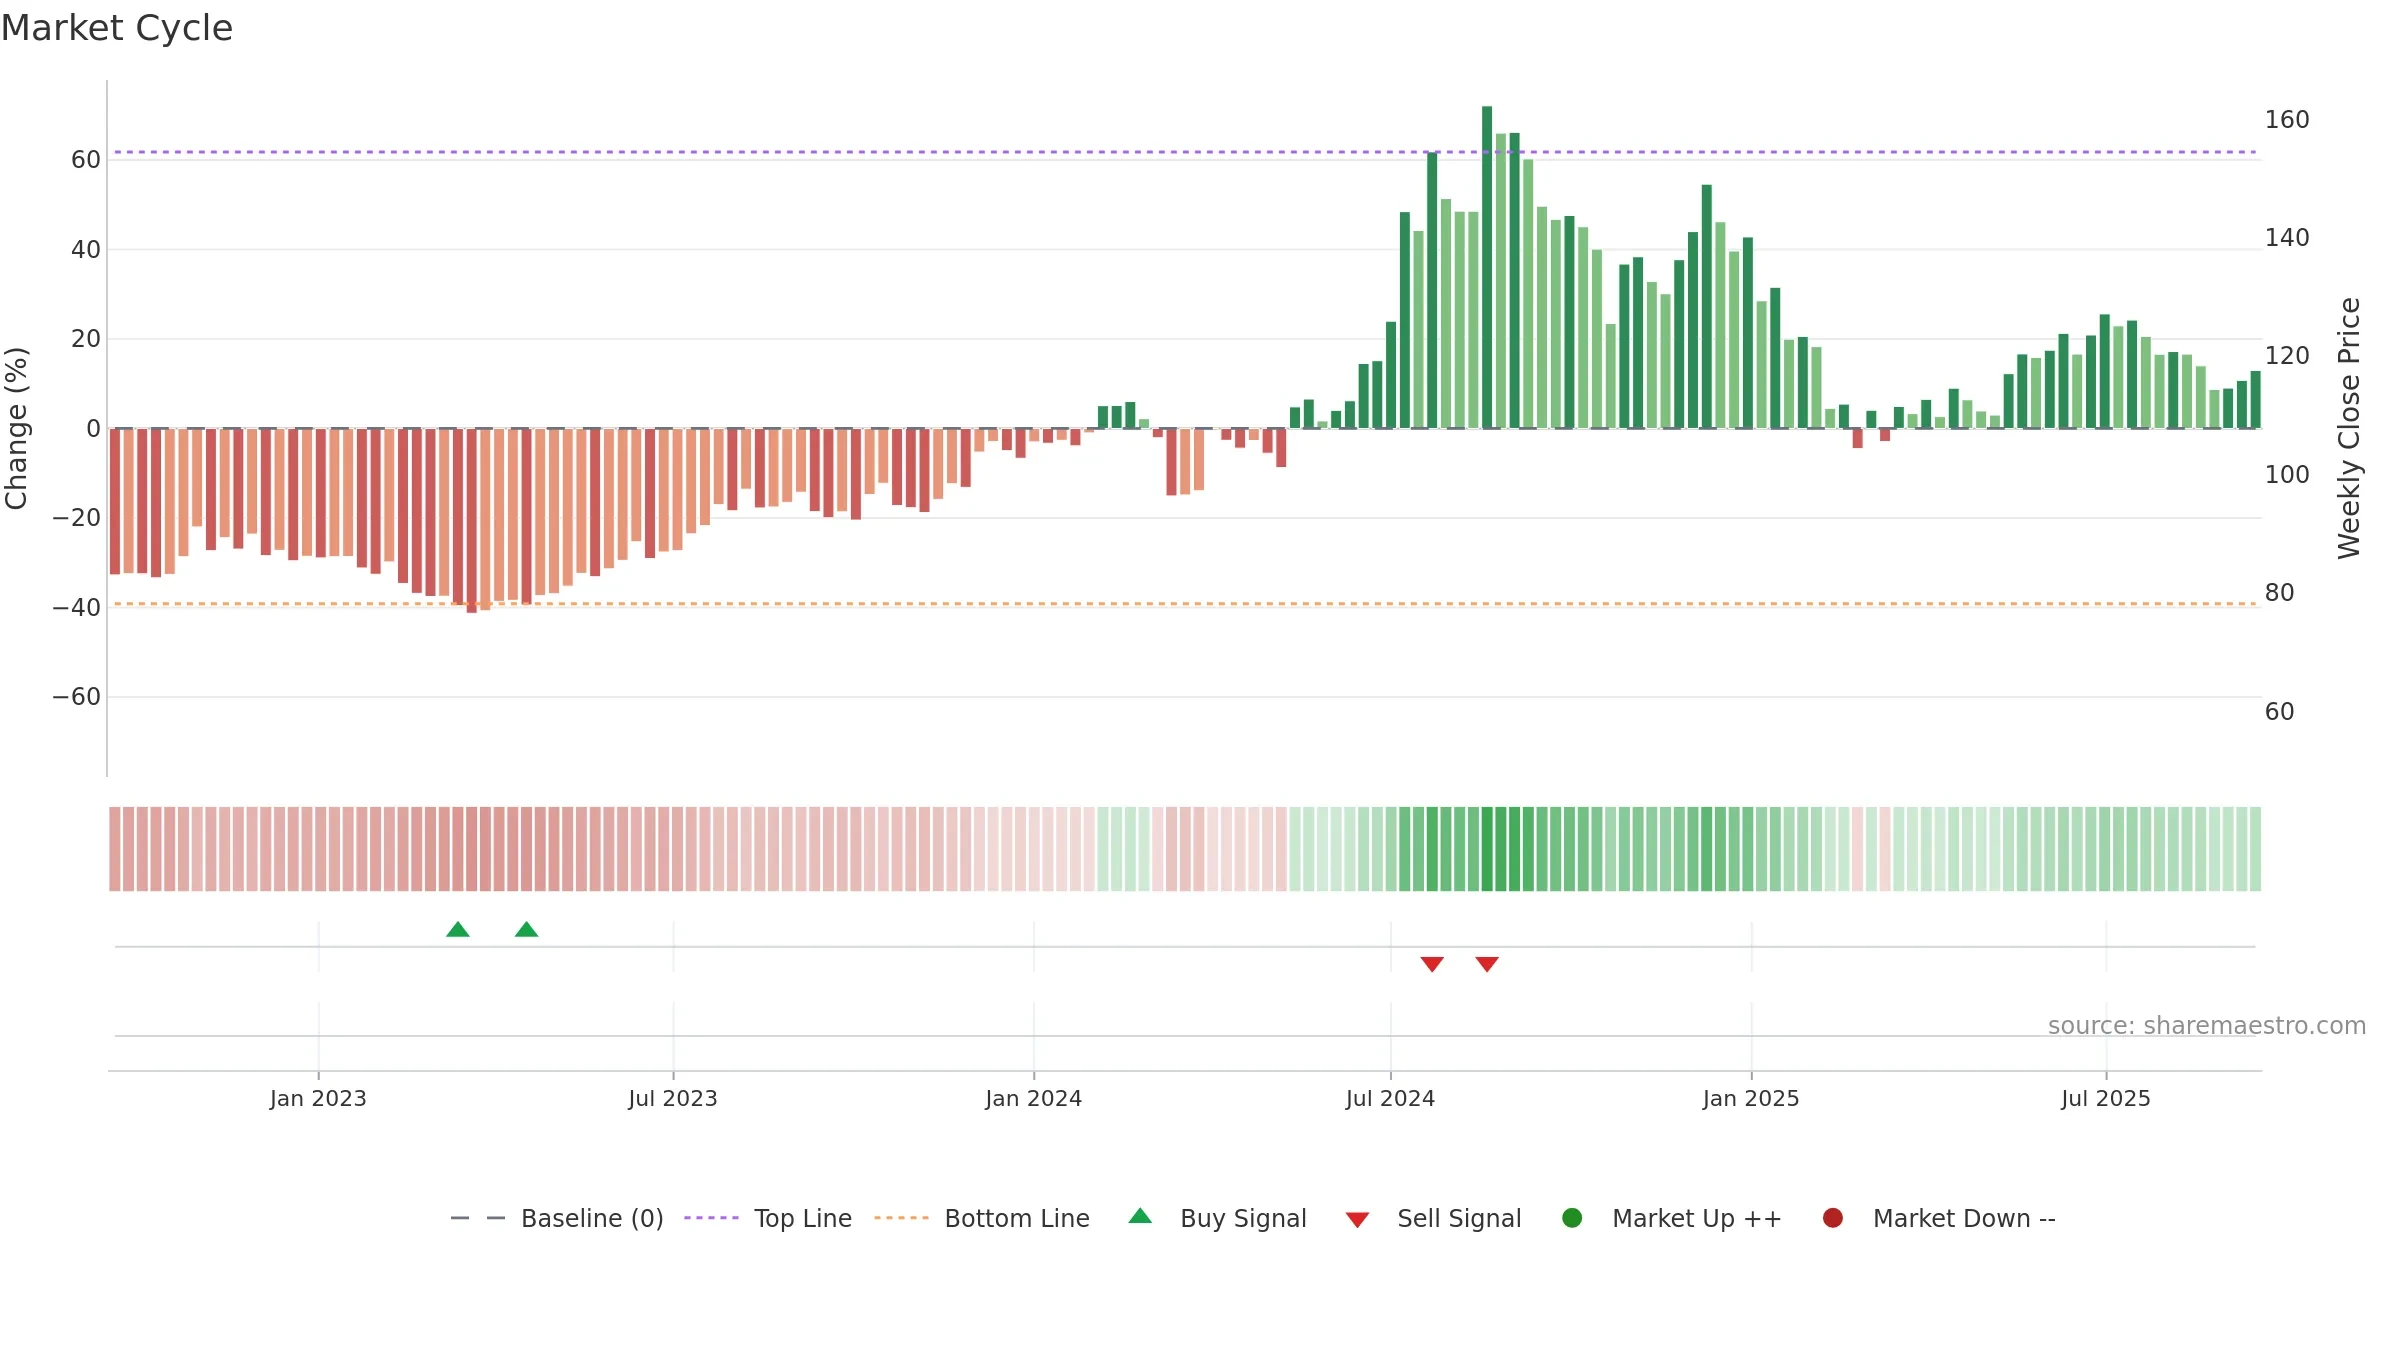Click the Market Up ++ green dot

[x=1572, y=1218]
